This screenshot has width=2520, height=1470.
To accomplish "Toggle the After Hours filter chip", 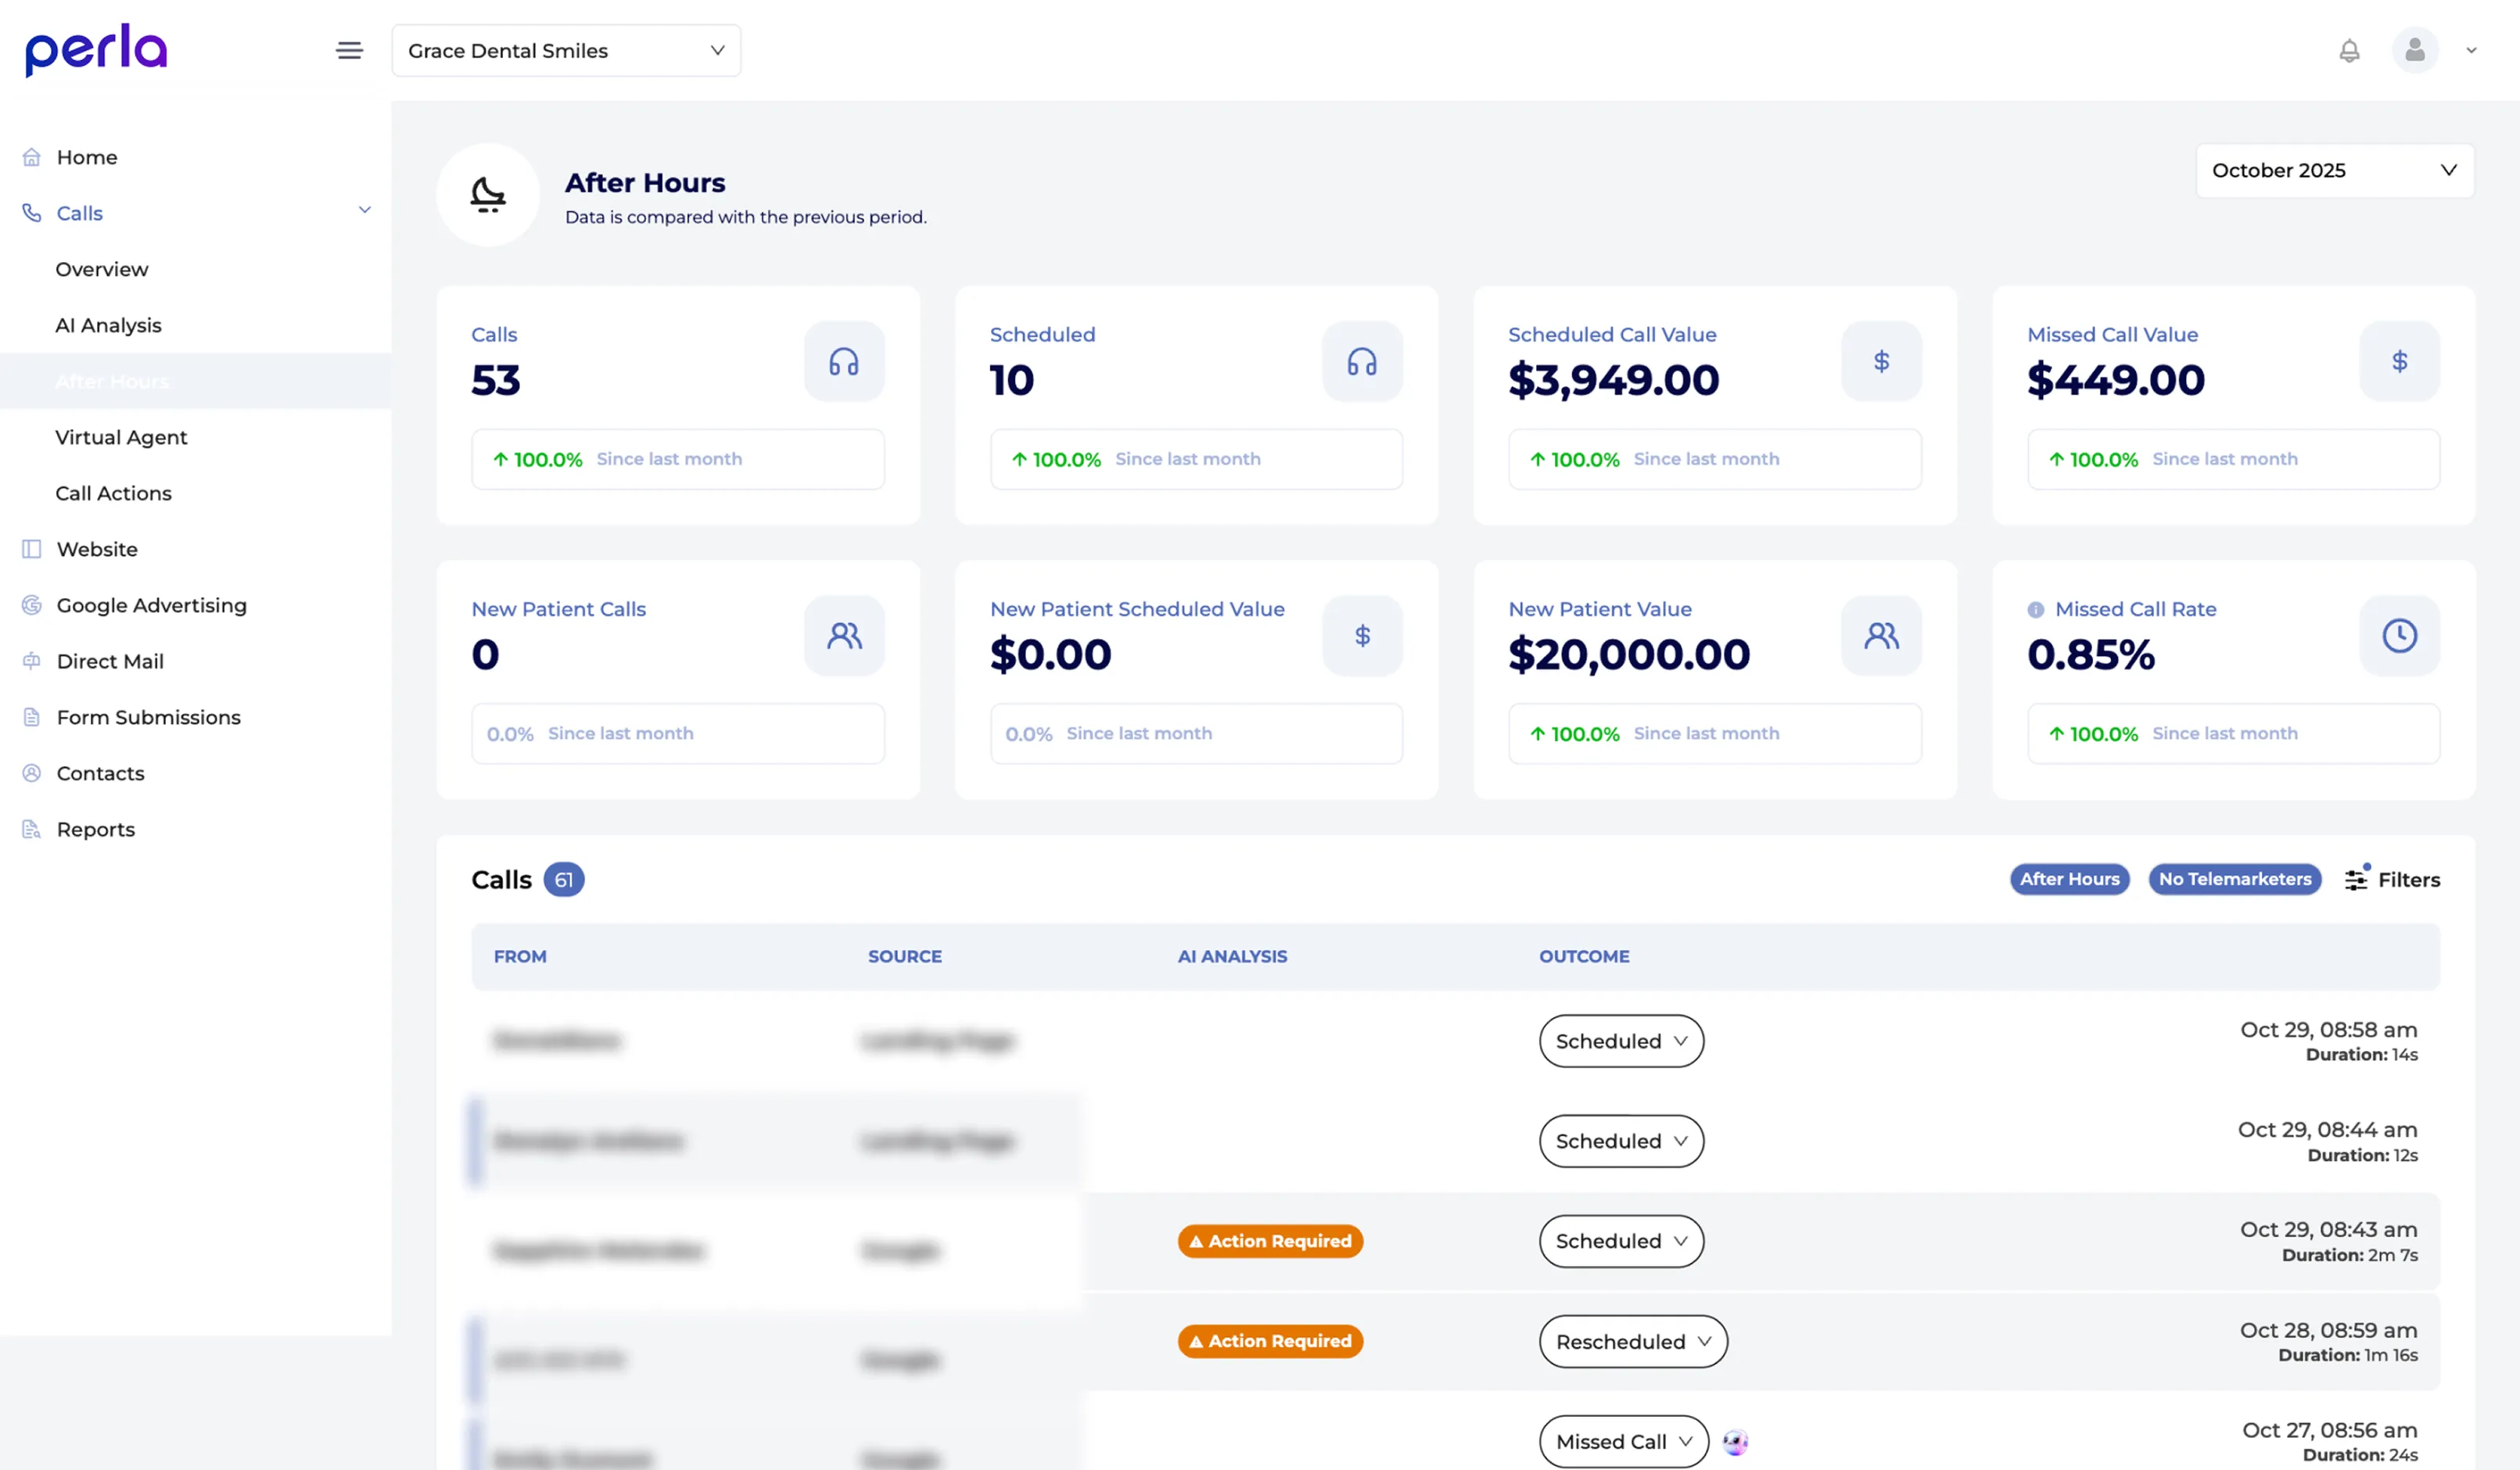I will 2069,879.
